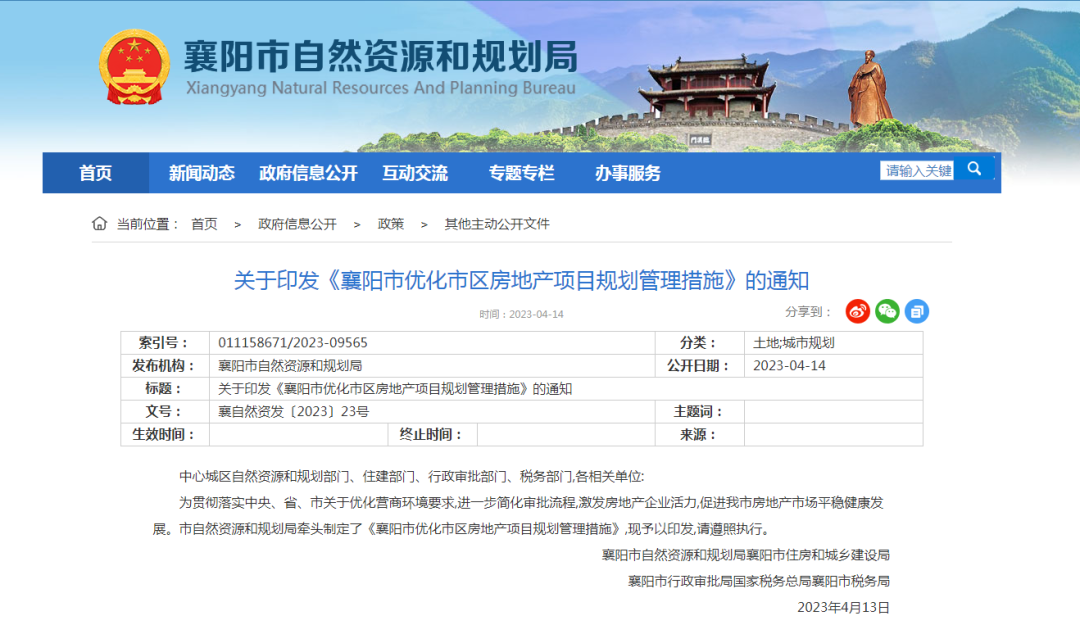Select document number 襄自然资发〔2023〕23号
The height and width of the screenshot is (634, 1080).
[293, 411]
